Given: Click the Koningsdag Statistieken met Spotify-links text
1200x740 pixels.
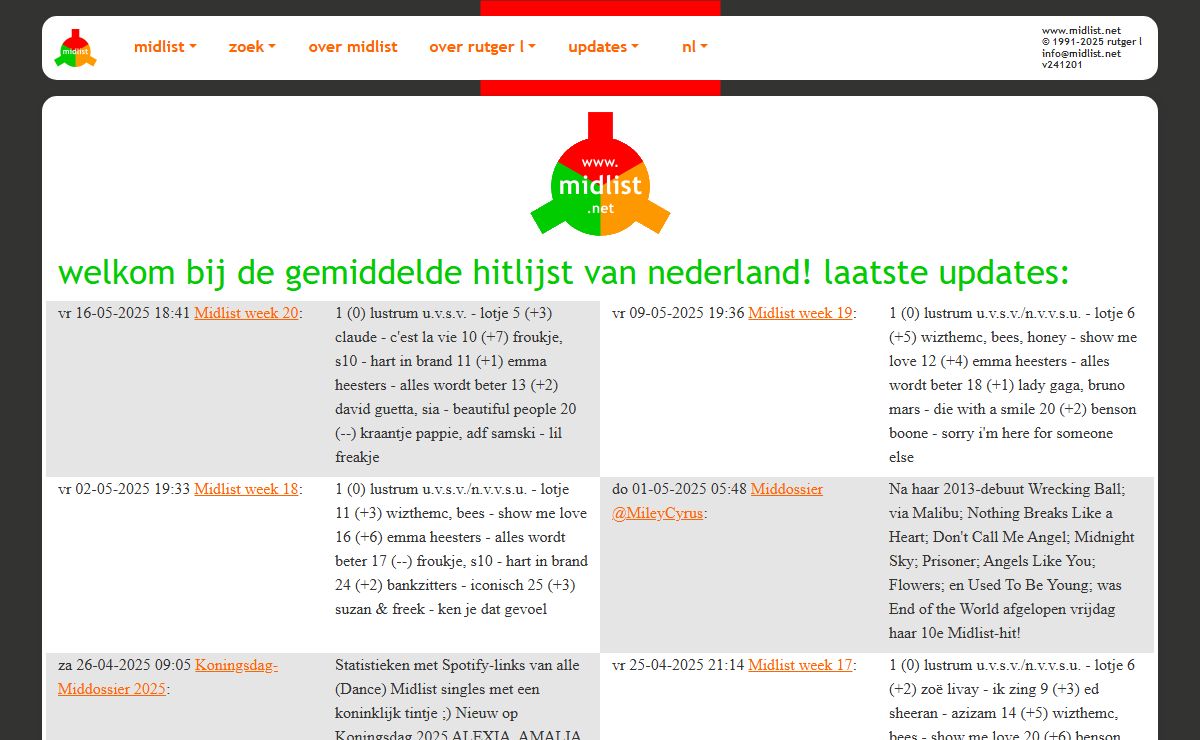Looking at the screenshot, I should 458,700.
